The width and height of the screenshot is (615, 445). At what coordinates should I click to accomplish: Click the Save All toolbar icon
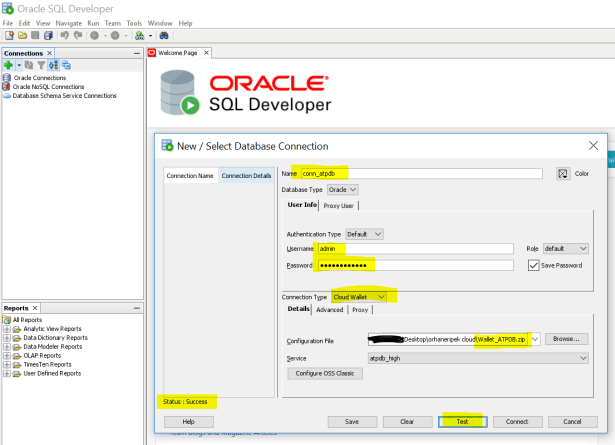pos(47,35)
